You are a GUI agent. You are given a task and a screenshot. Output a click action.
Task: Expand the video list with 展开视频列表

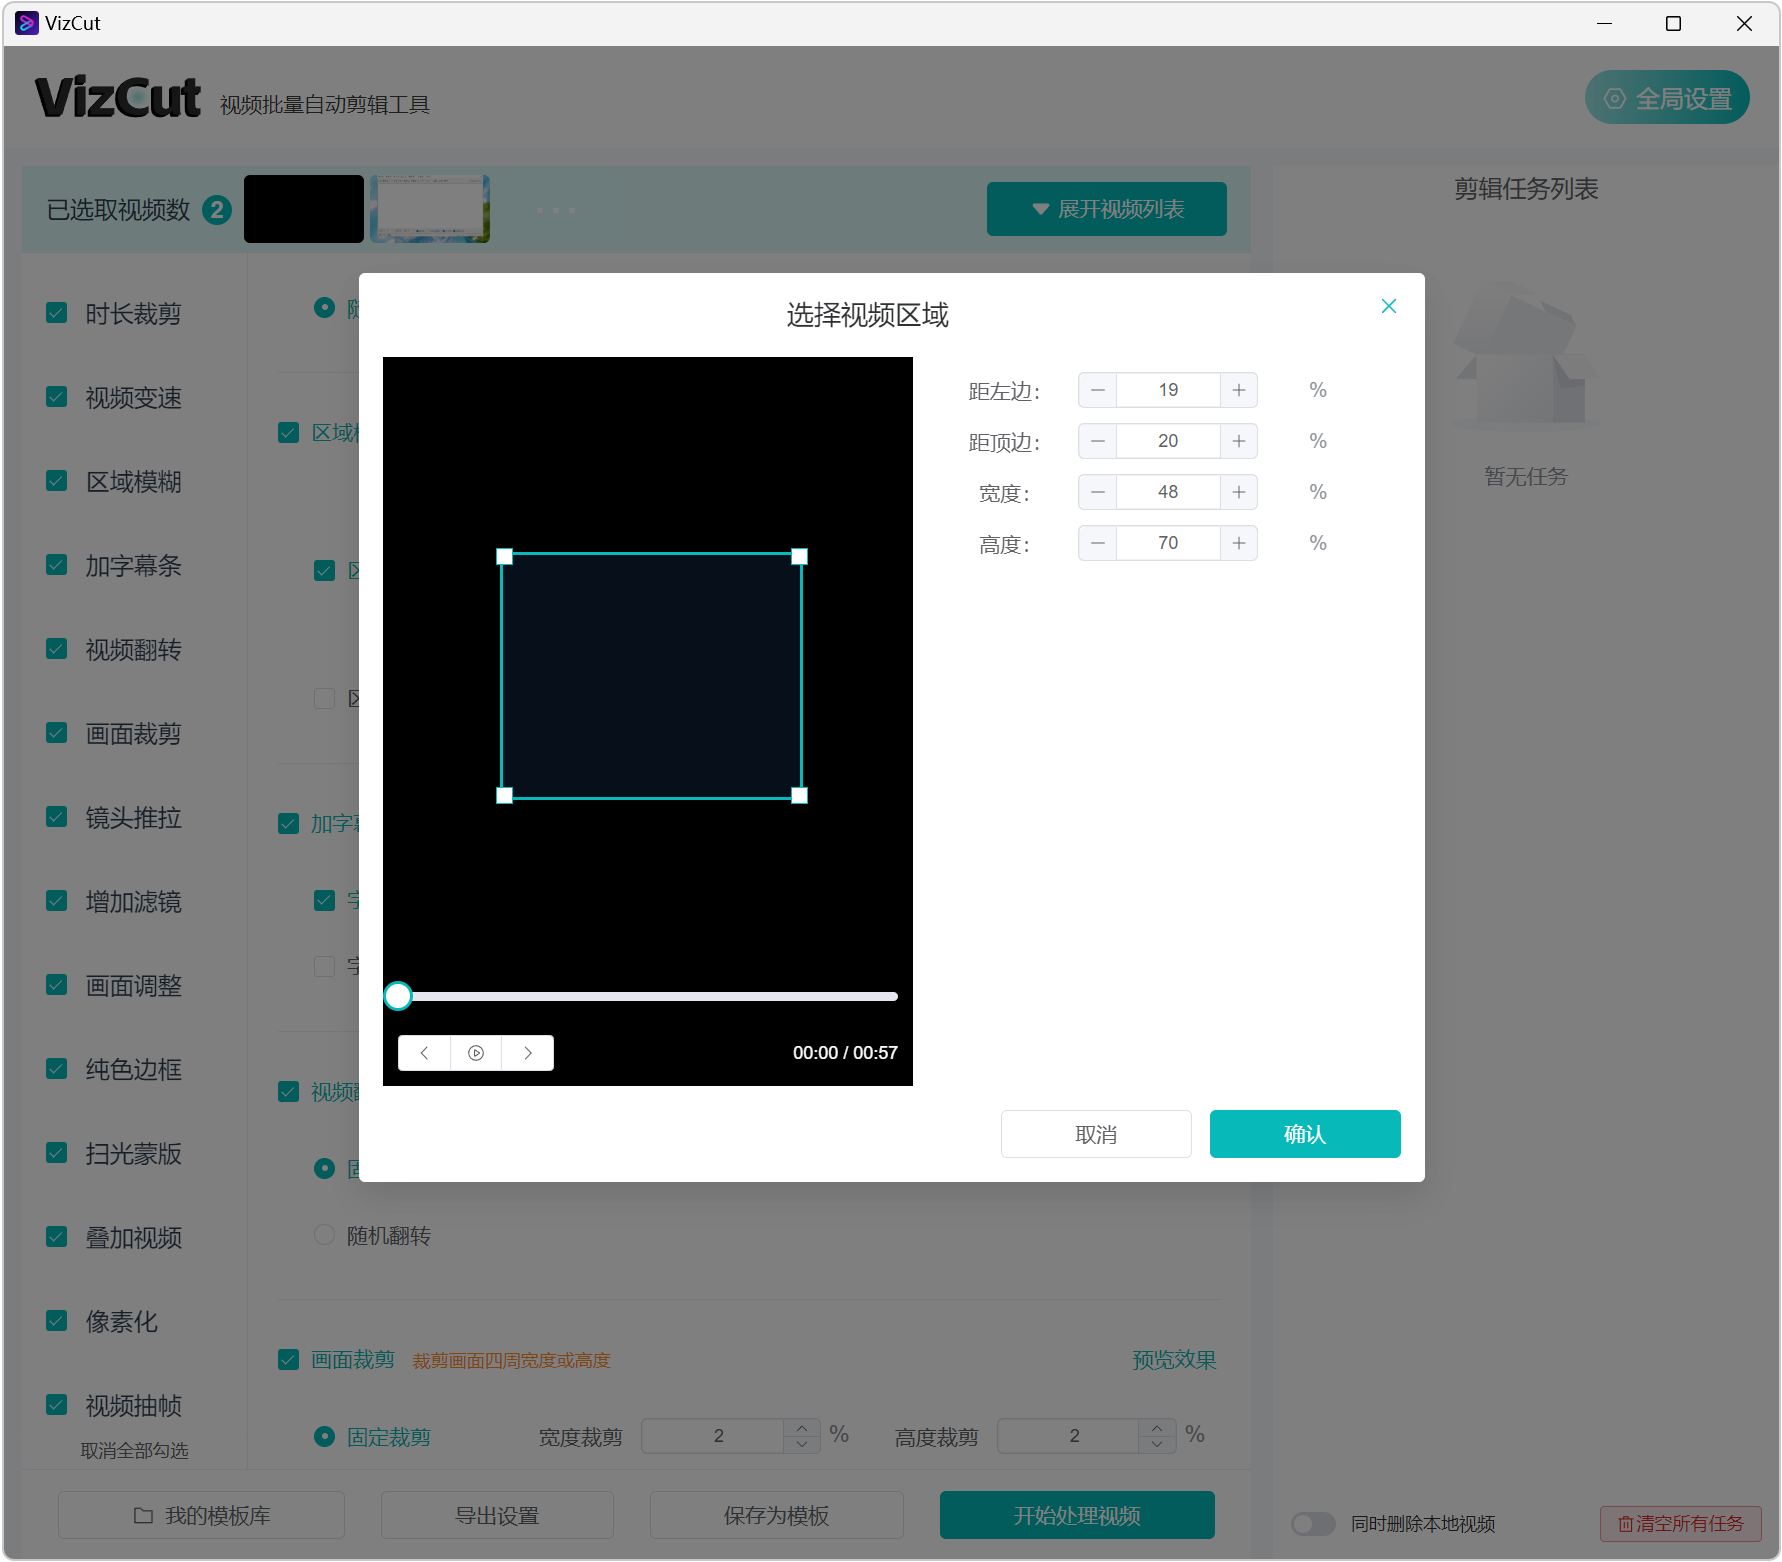[1106, 209]
